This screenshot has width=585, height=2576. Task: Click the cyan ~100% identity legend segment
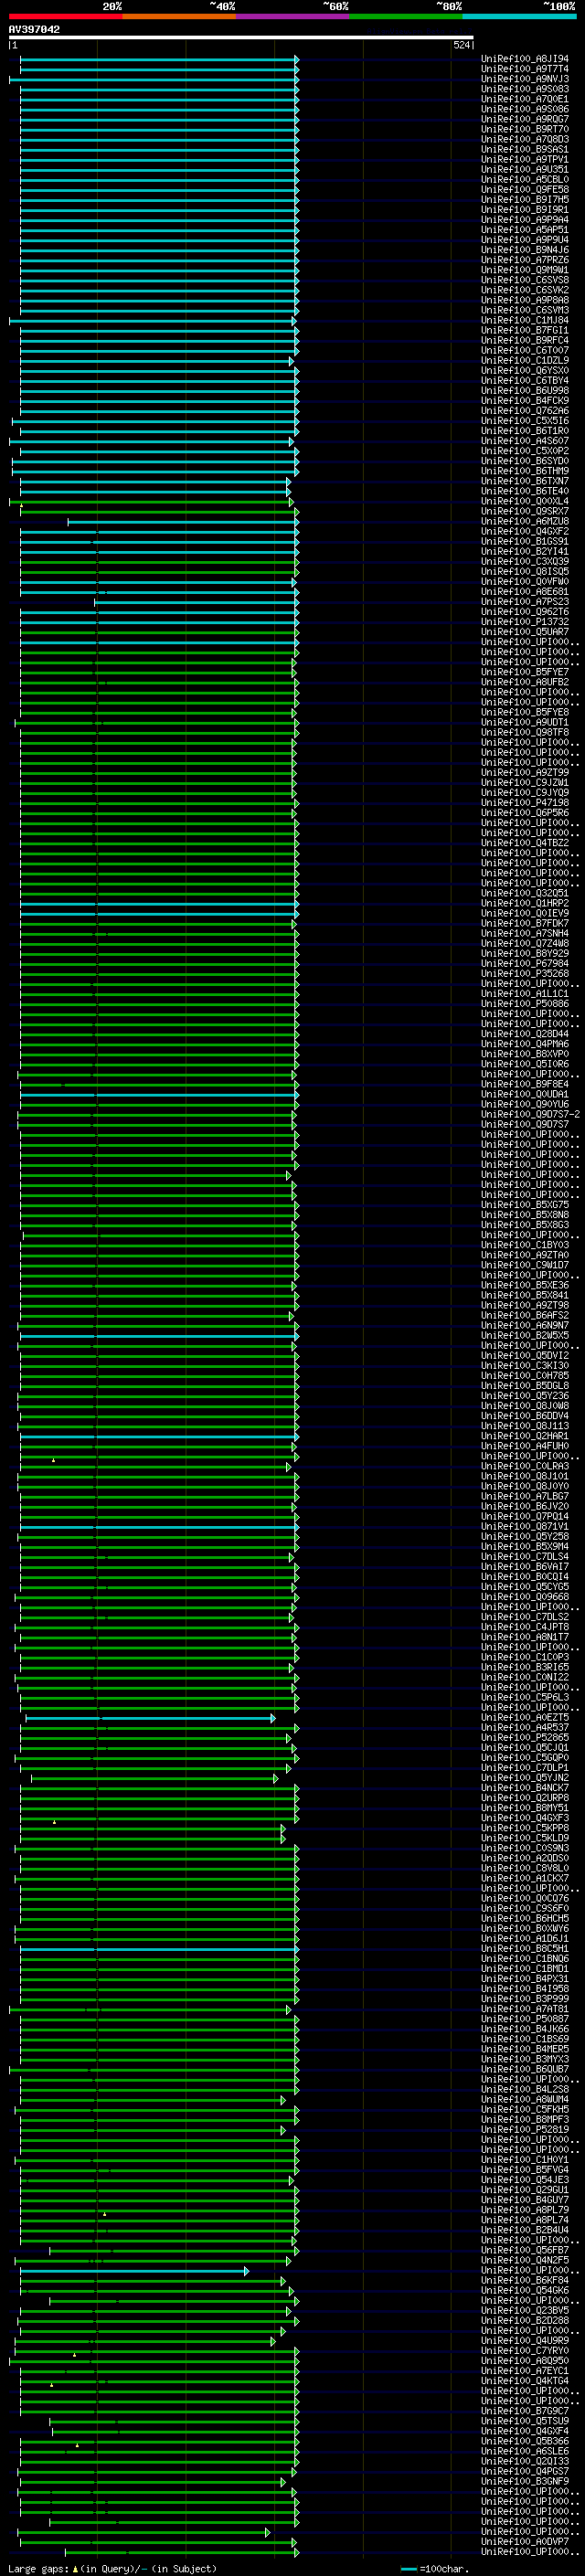(519, 17)
